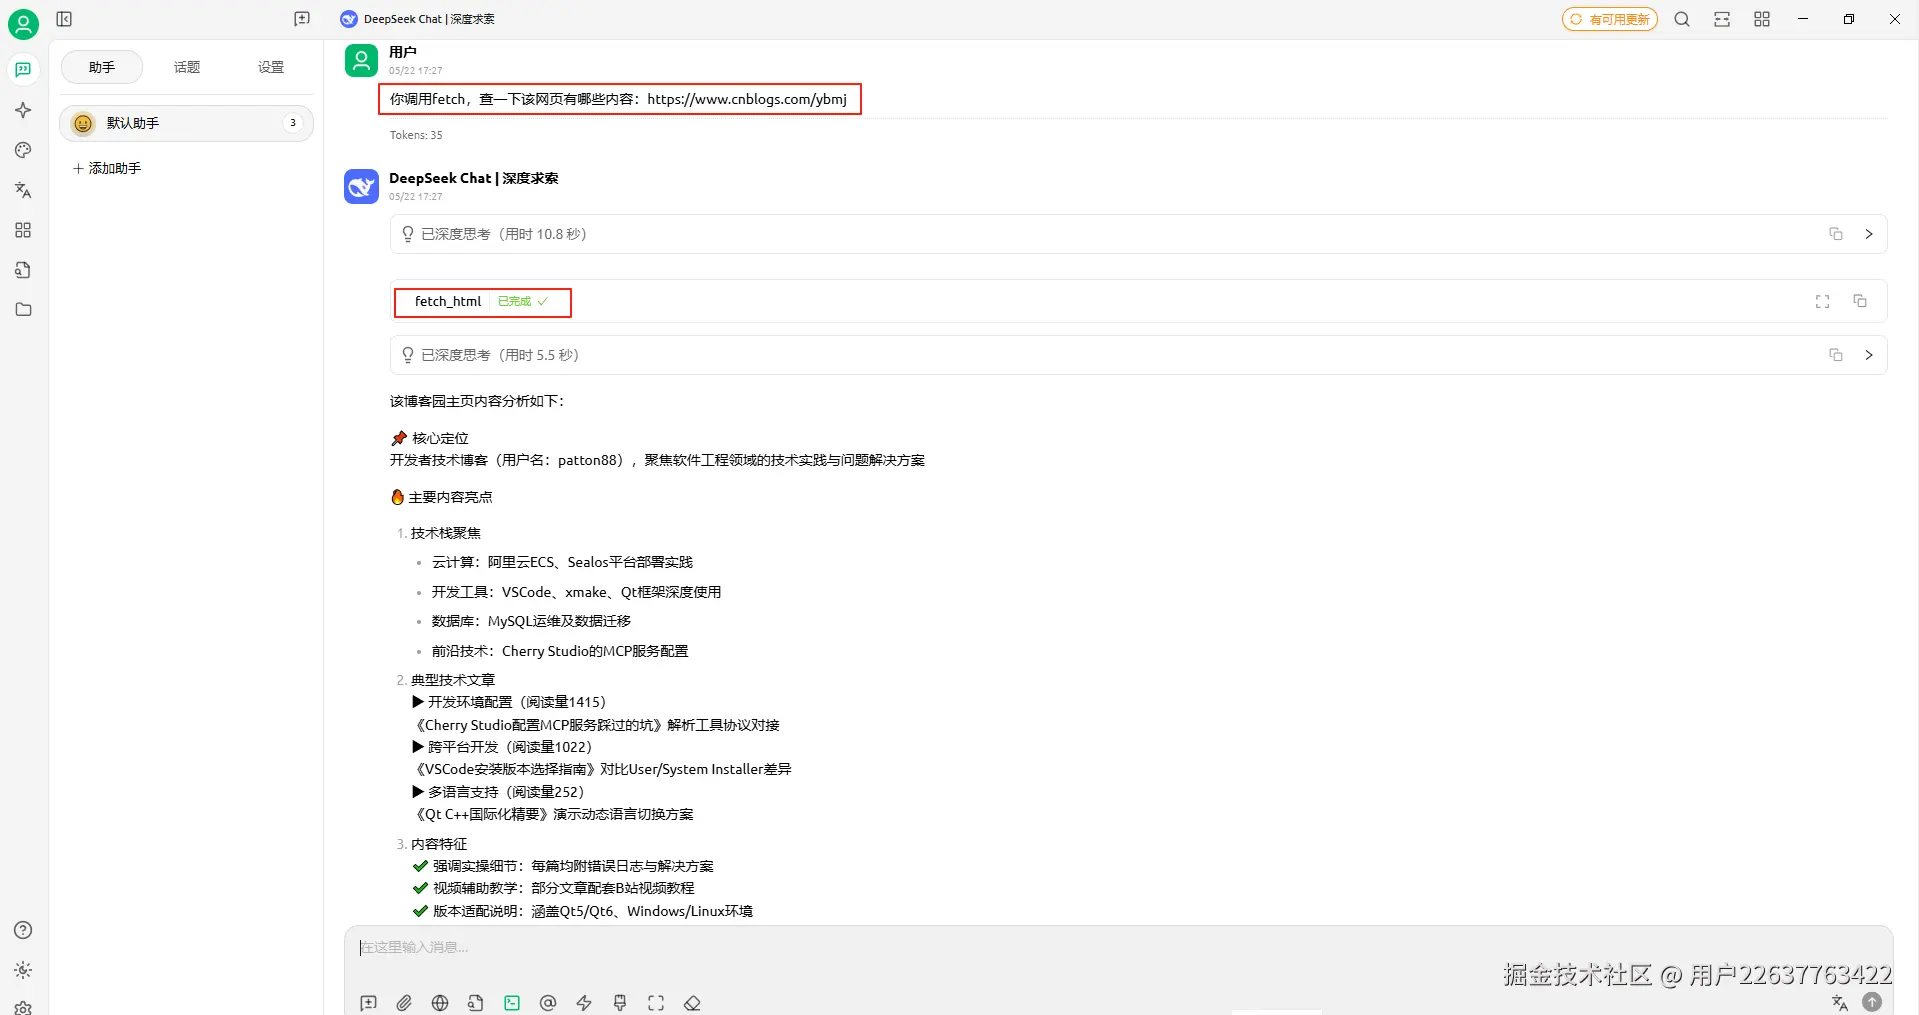Expand the input box to full size
Viewport: 1919px width, 1015px height.
tap(656, 1003)
